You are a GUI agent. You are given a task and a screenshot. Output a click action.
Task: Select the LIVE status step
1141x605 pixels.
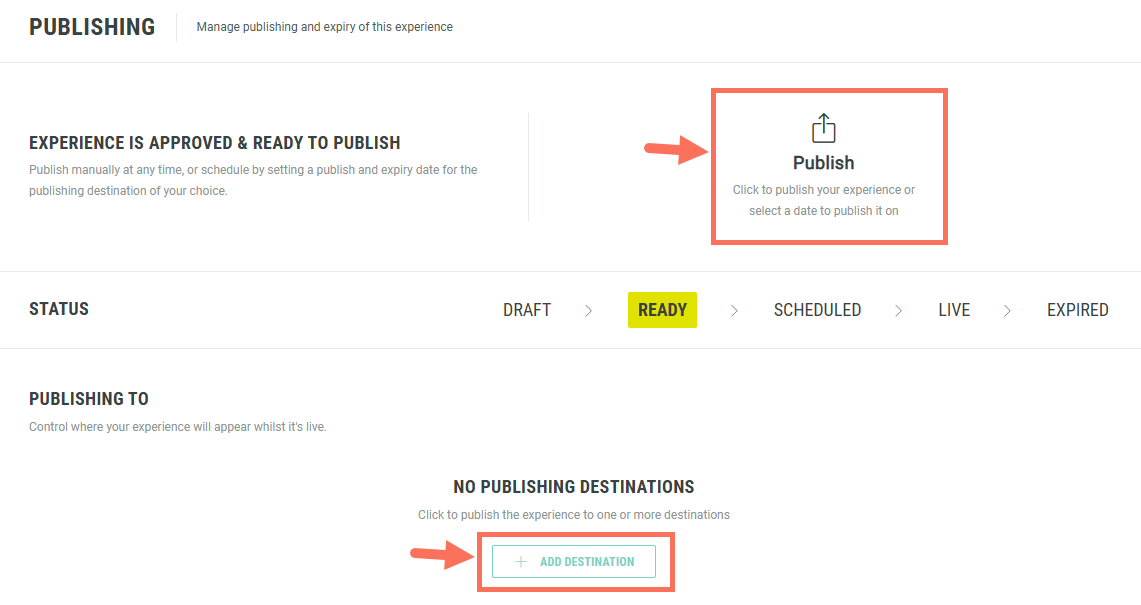(954, 310)
